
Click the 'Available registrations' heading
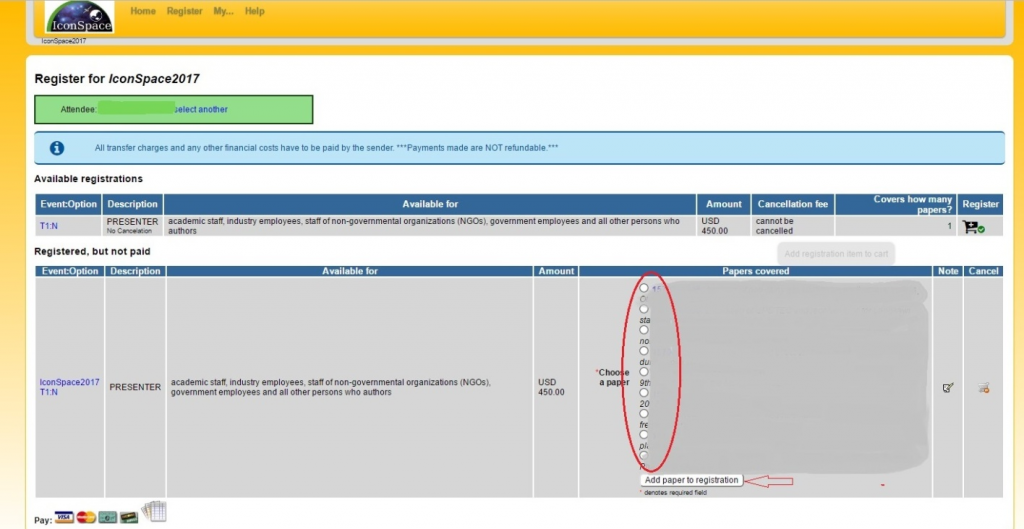pyautogui.click(x=88, y=178)
